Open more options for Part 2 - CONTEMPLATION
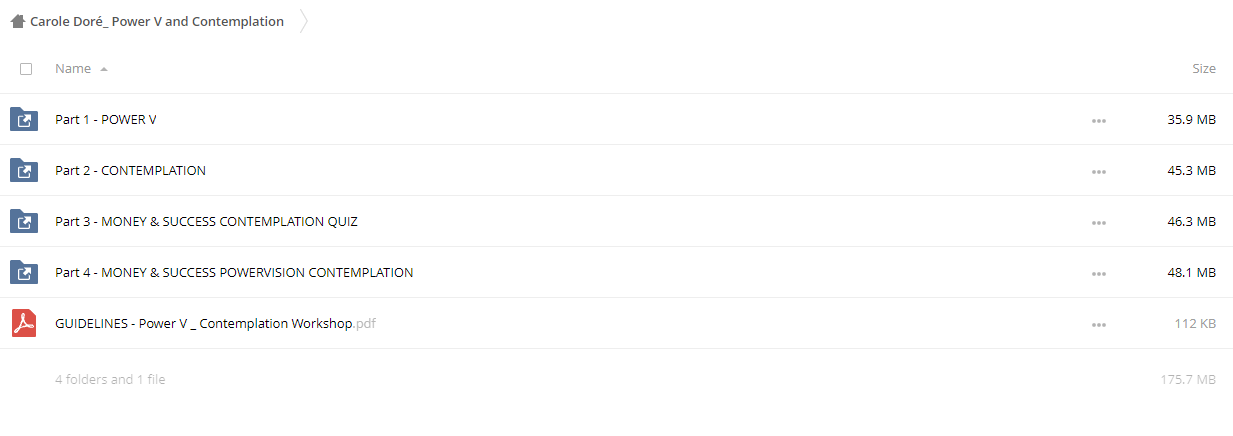The height and width of the screenshot is (436, 1233). [x=1099, y=171]
